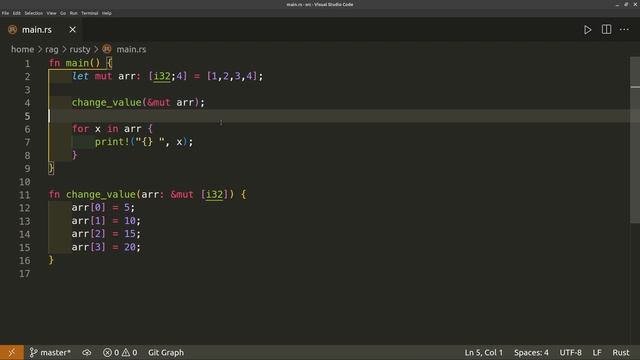Change file encoding UTF-8
640x360 pixels.
click(570, 352)
